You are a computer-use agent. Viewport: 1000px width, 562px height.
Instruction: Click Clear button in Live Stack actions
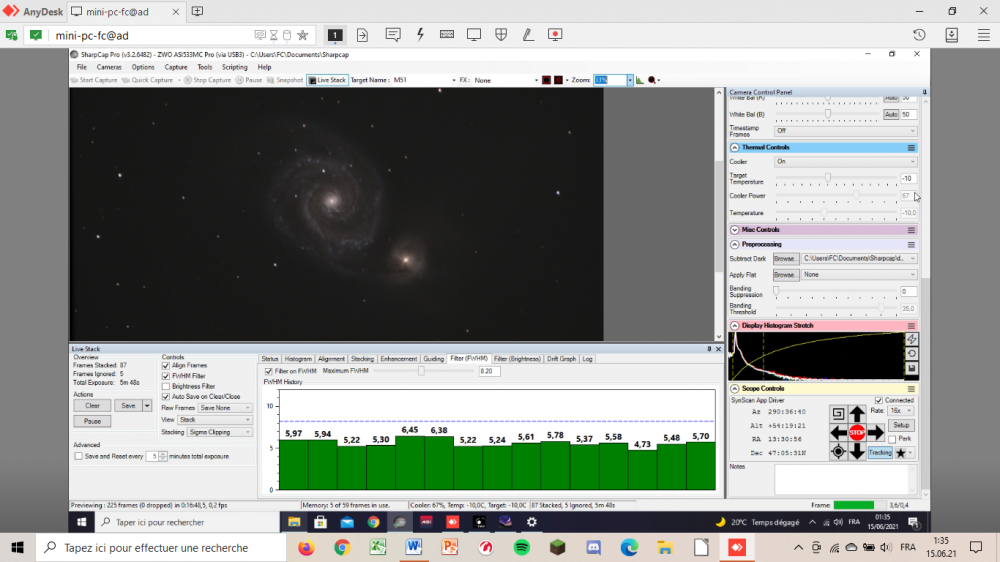click(92, 406)
